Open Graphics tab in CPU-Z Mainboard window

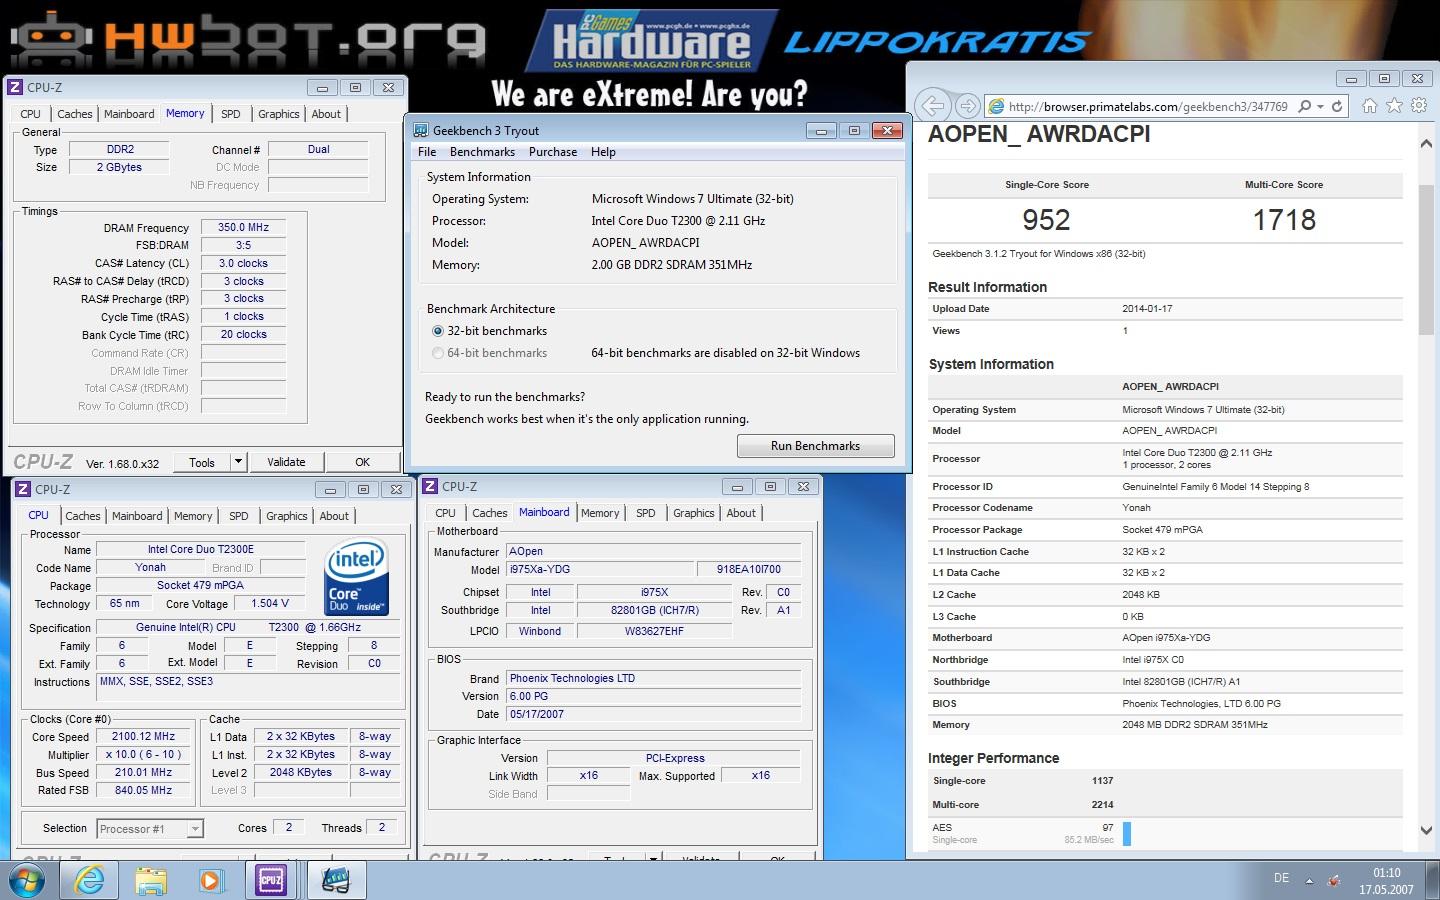pos(693,513)
